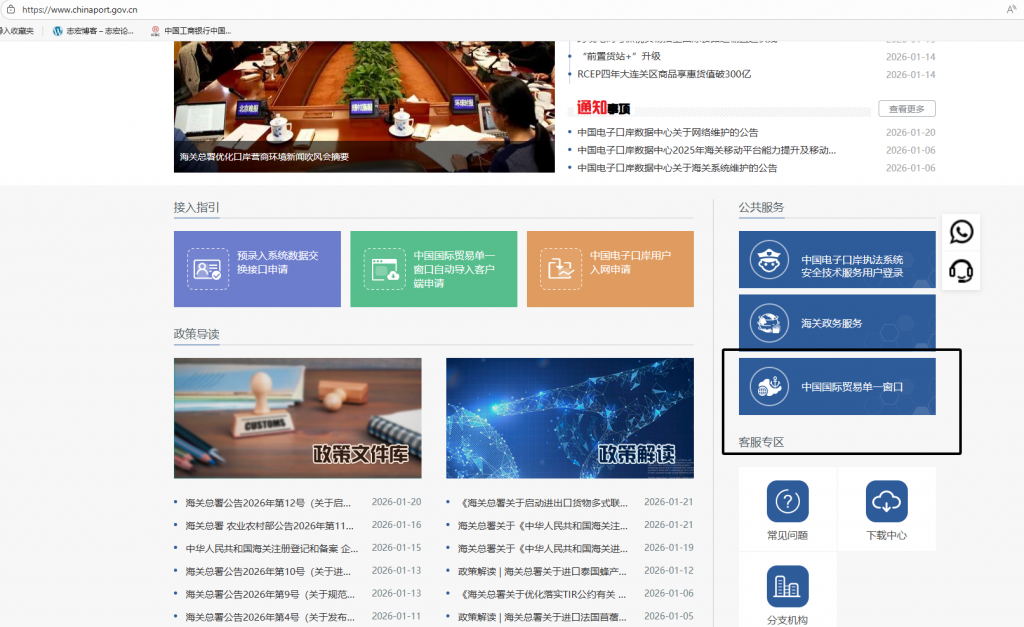1024x627 pixels.
Task: Click the phone chat floating icon
Action: point(961,232)
